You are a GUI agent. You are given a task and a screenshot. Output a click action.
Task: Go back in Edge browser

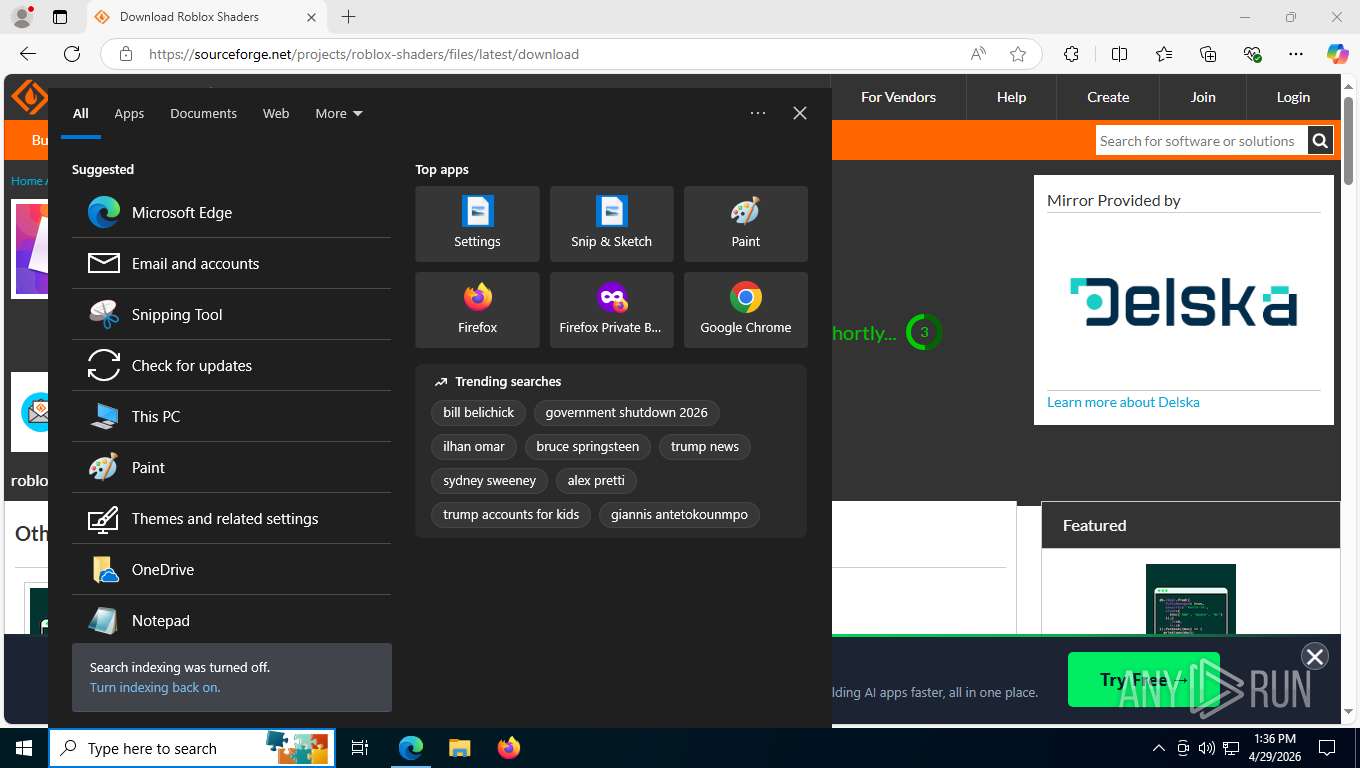coord(28,54)
